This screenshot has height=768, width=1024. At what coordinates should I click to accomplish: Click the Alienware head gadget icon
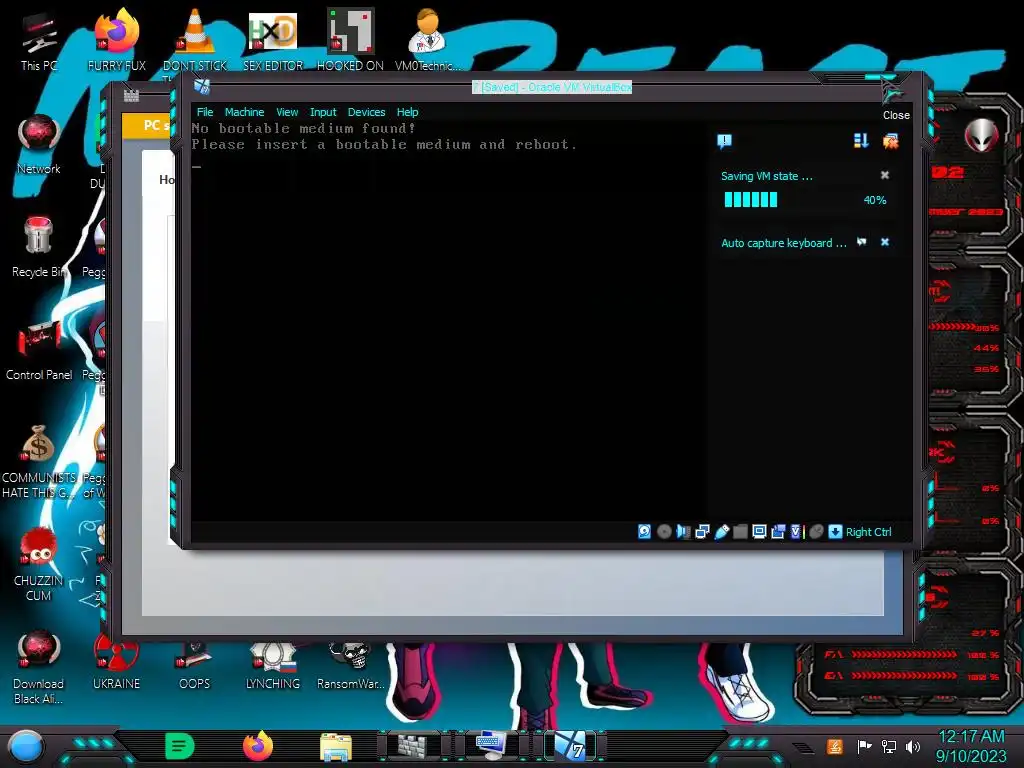tap(981, 136)
